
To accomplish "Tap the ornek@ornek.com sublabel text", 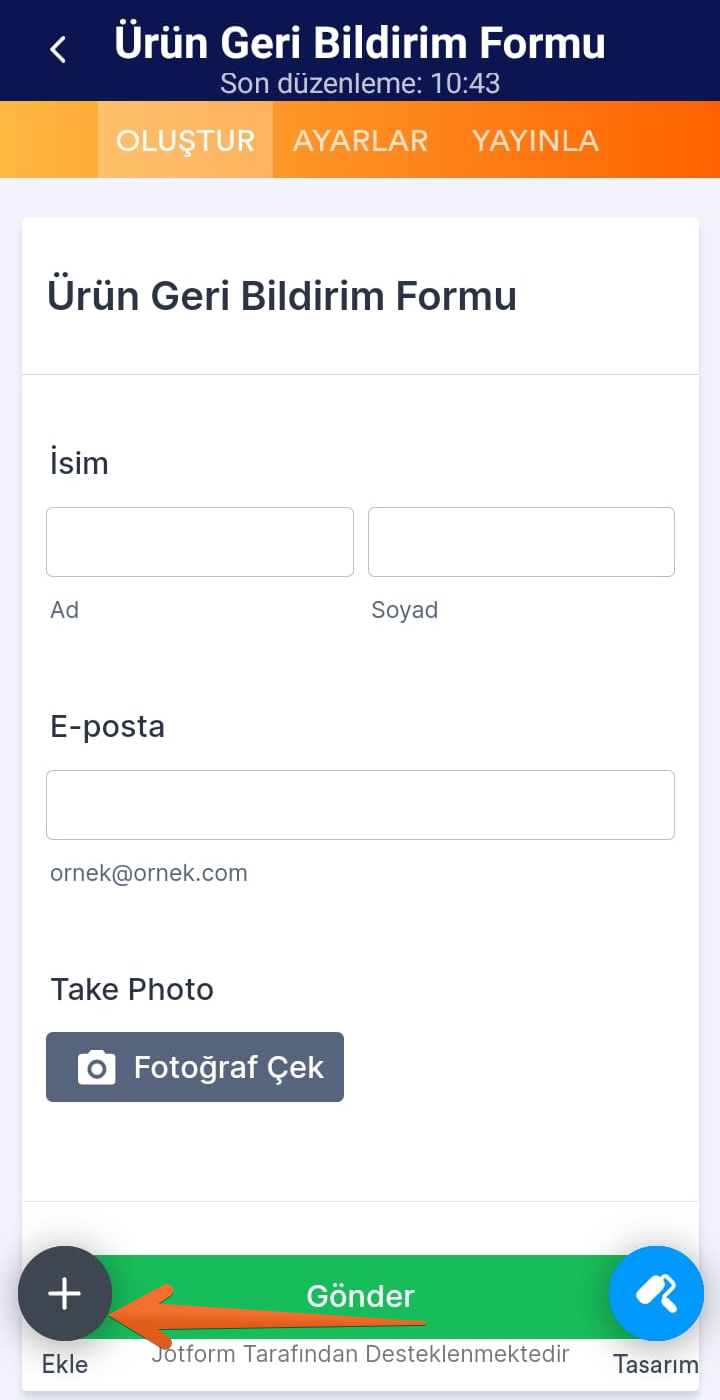I will pos(149,873).
